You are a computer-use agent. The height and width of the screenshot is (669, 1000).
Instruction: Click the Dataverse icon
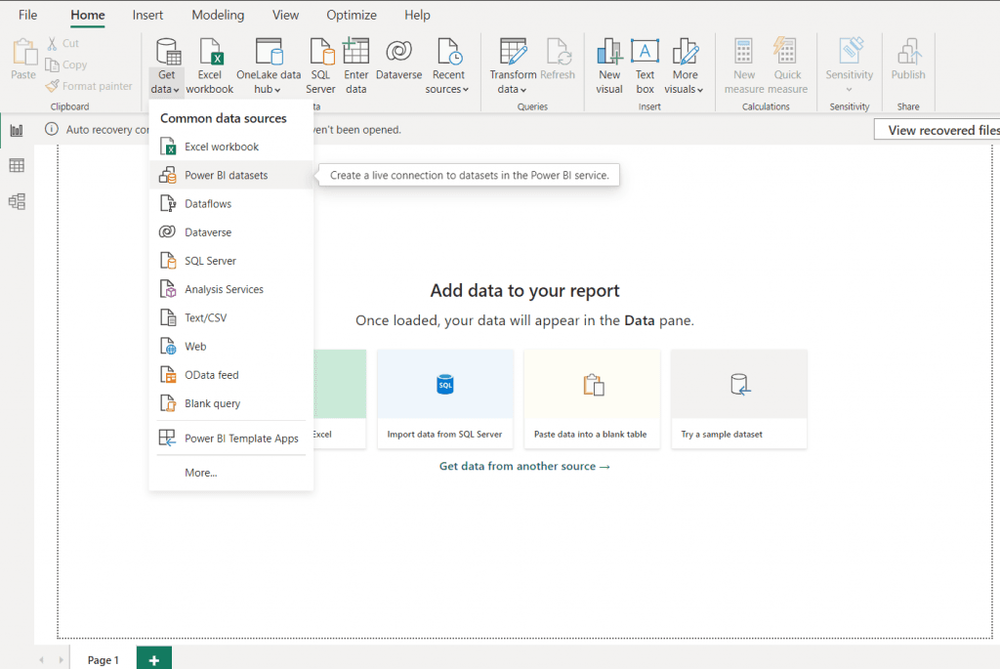coord(398,63)
